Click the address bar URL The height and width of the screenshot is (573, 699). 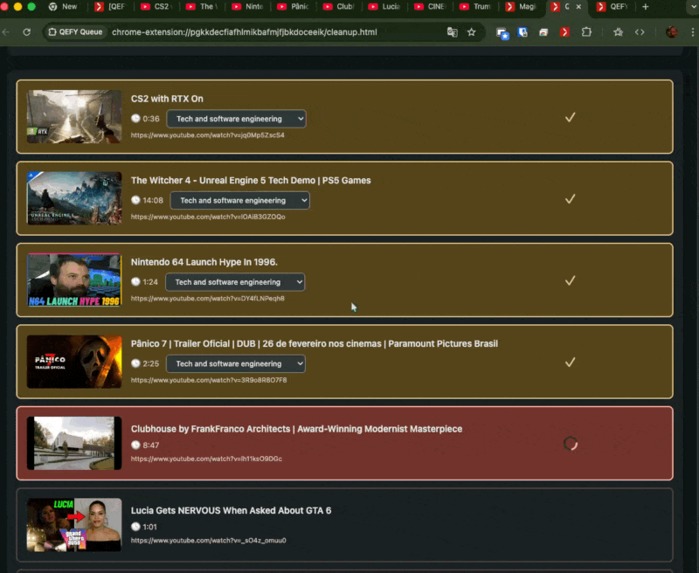(x=244, y=32)
